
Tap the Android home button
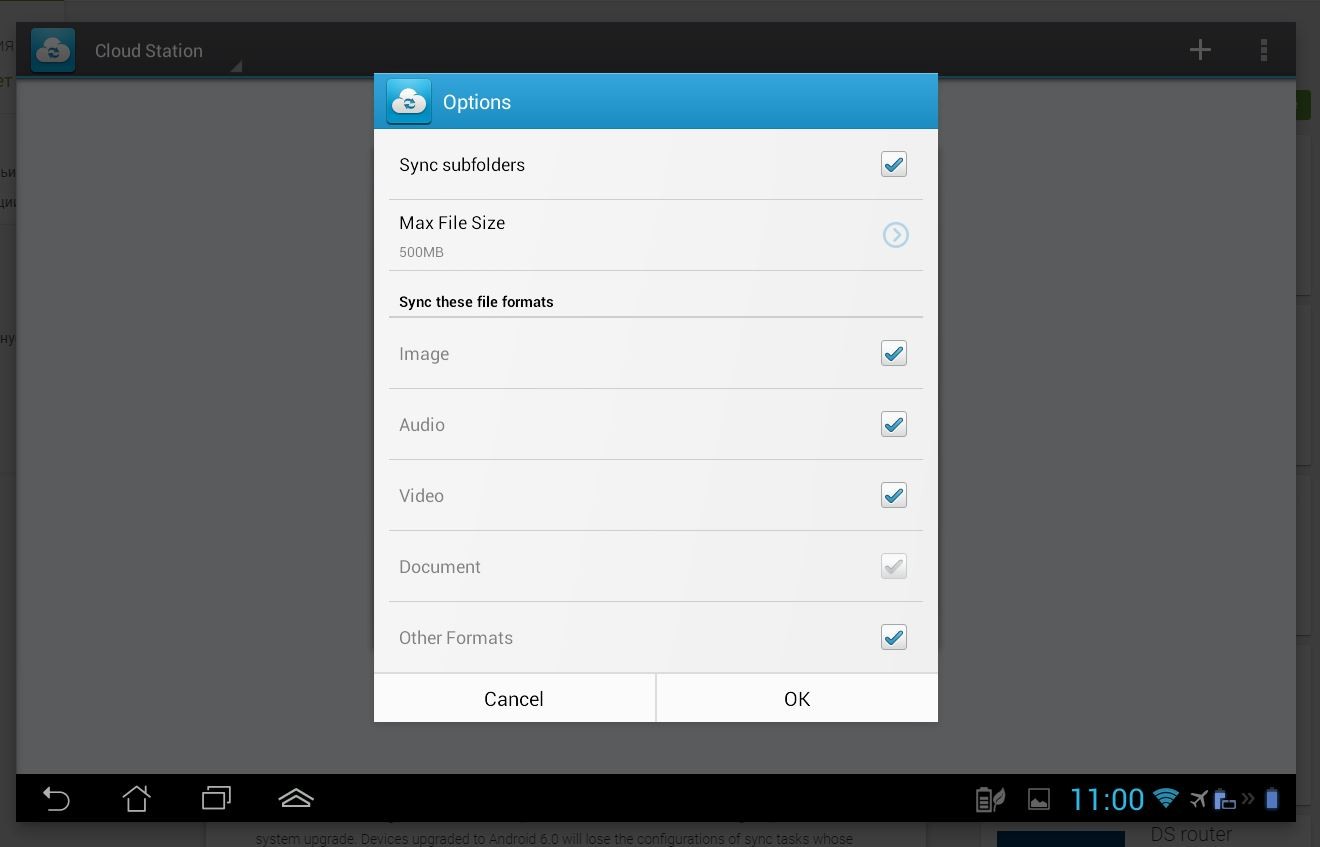pyautogui.click(x=136, y=798)
